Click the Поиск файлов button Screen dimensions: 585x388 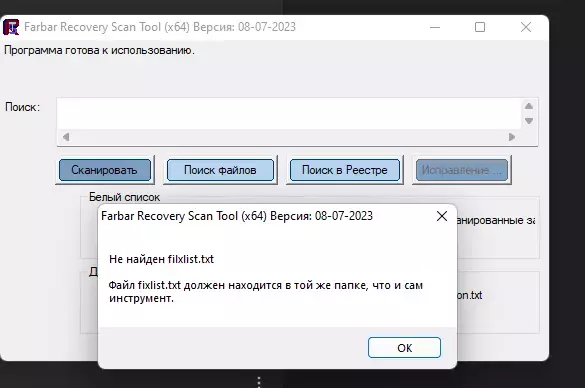click(x=220, y=170)
